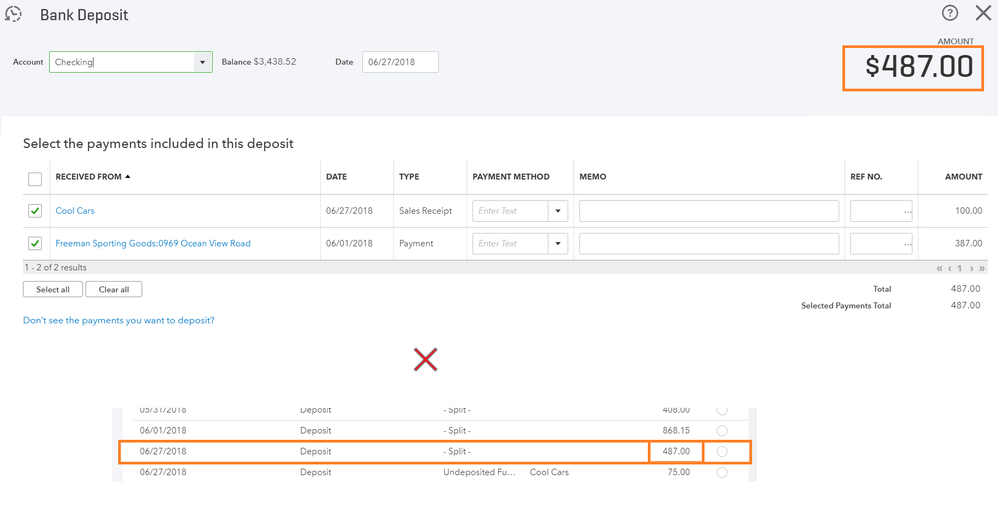The width and height of the screenshot is (999, 513).
Task: Expand payment method dropdown for Cool Cars
Action: point(558,211)
